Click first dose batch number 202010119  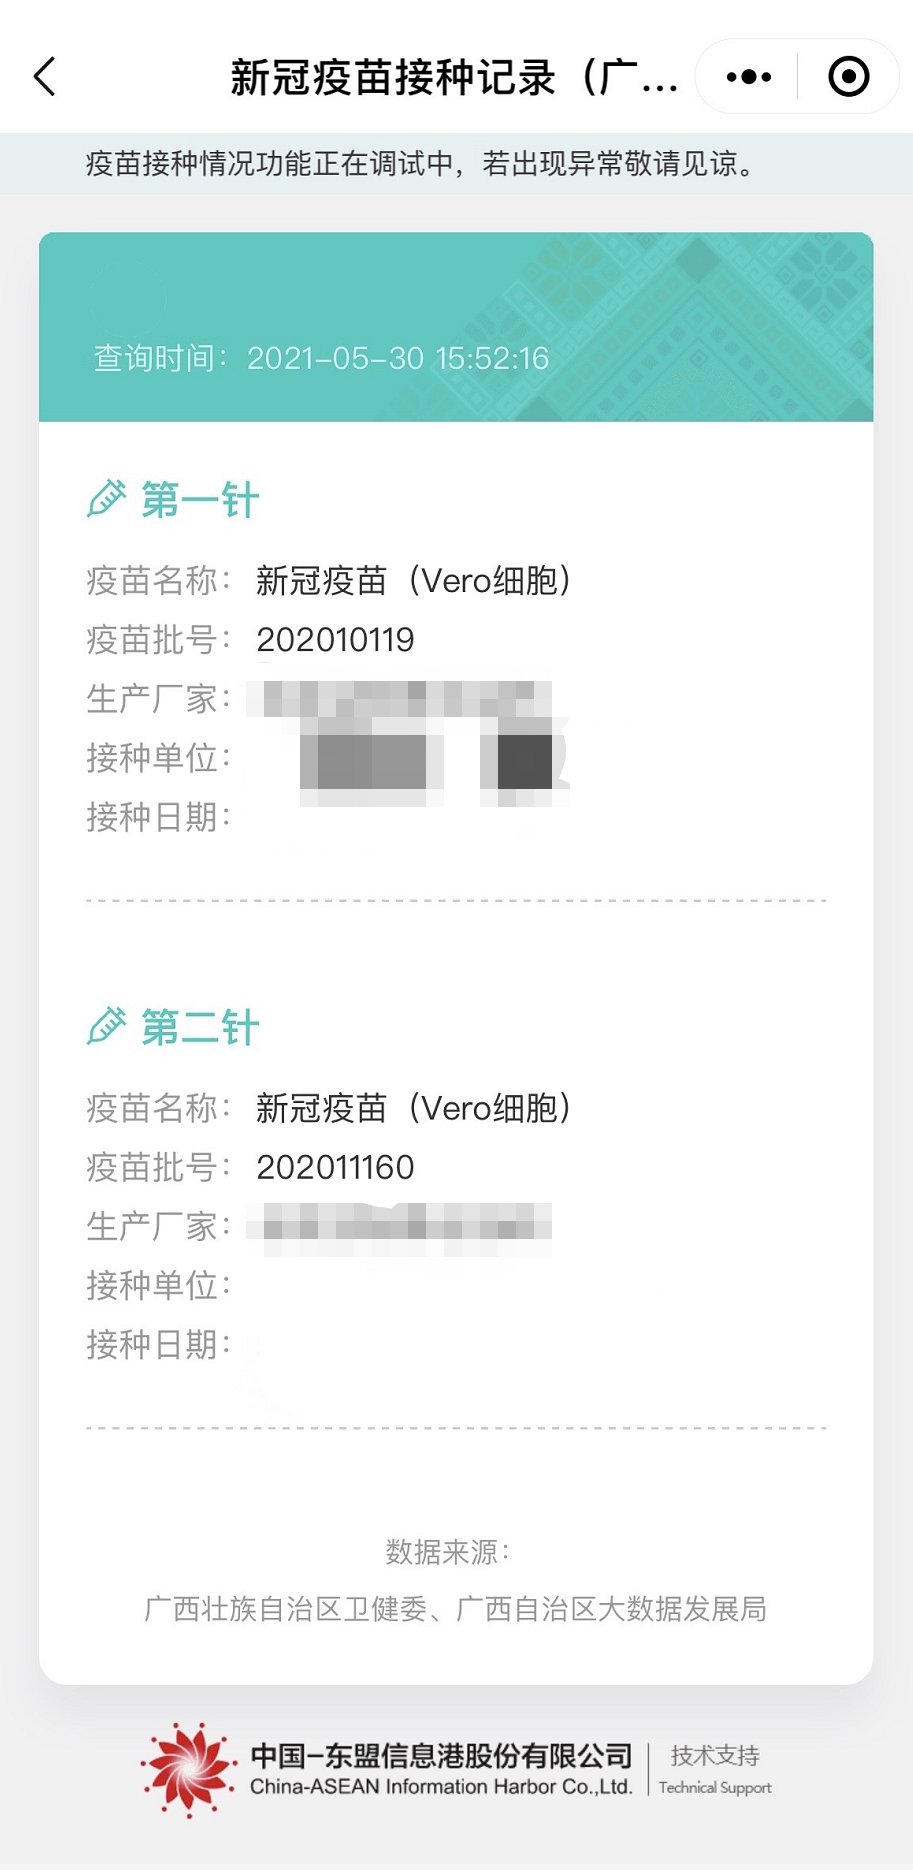(335, 640)
